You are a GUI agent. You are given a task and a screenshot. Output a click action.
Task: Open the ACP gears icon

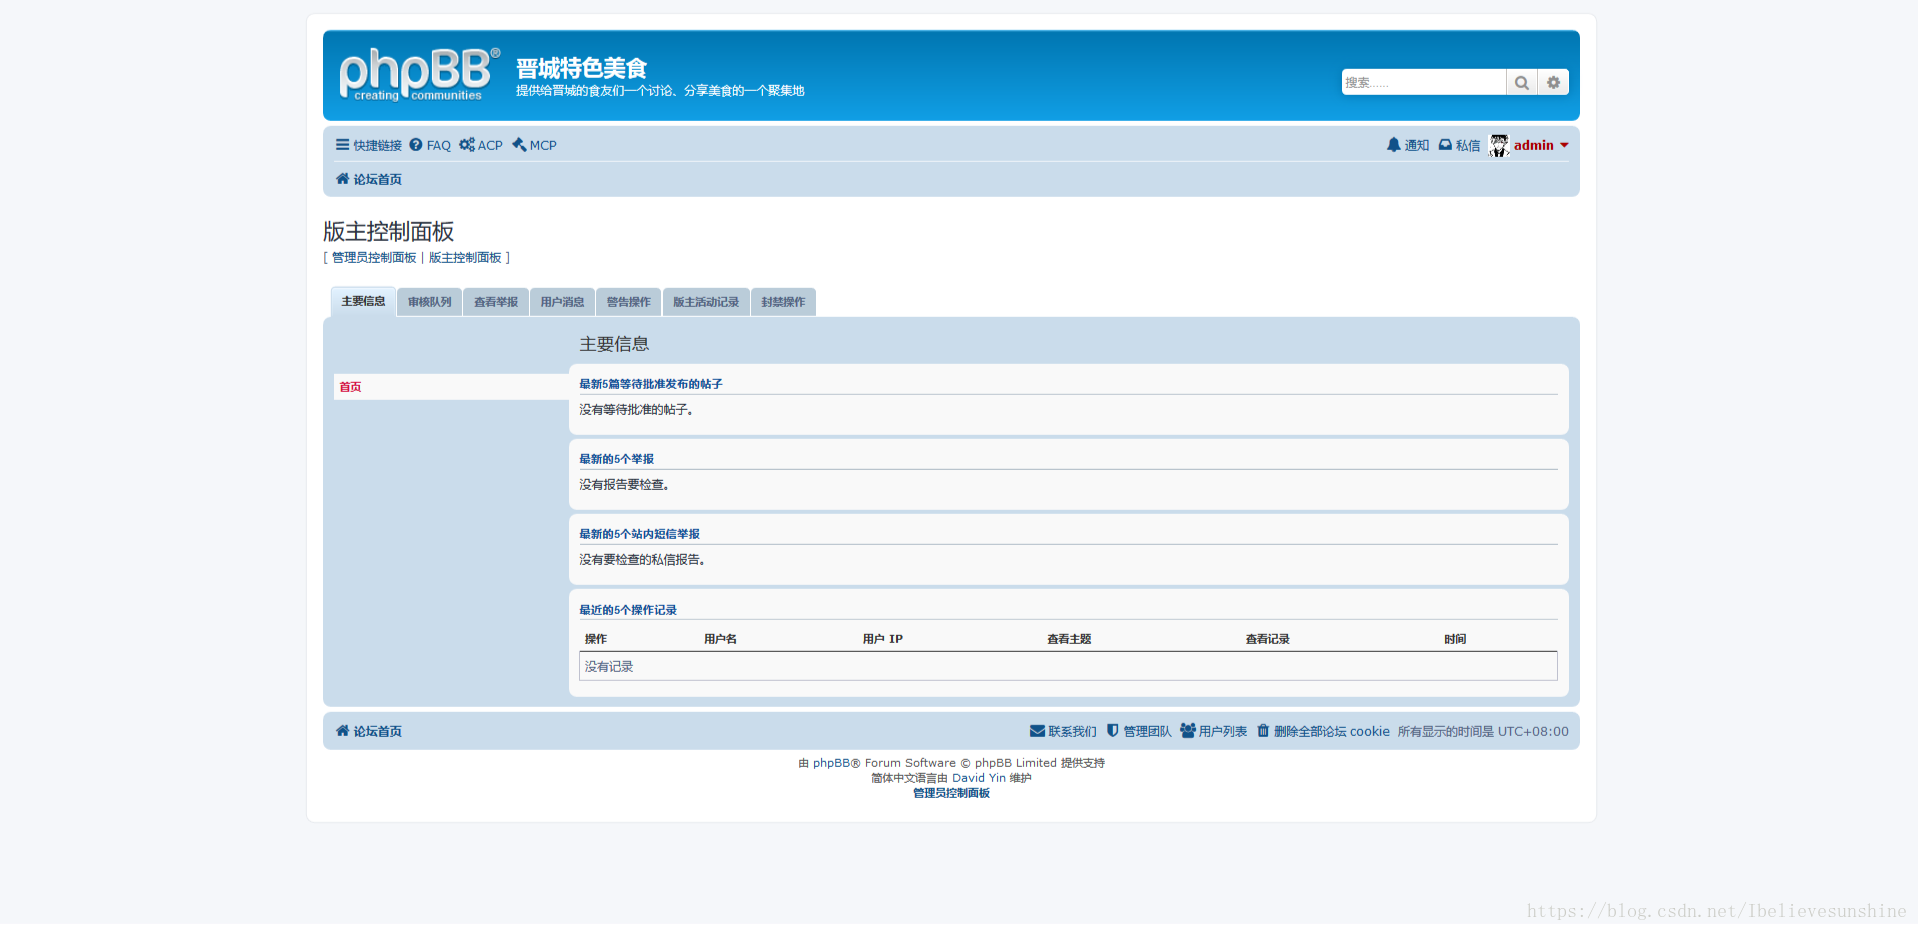pyautogui.click(x=467, y=145)
